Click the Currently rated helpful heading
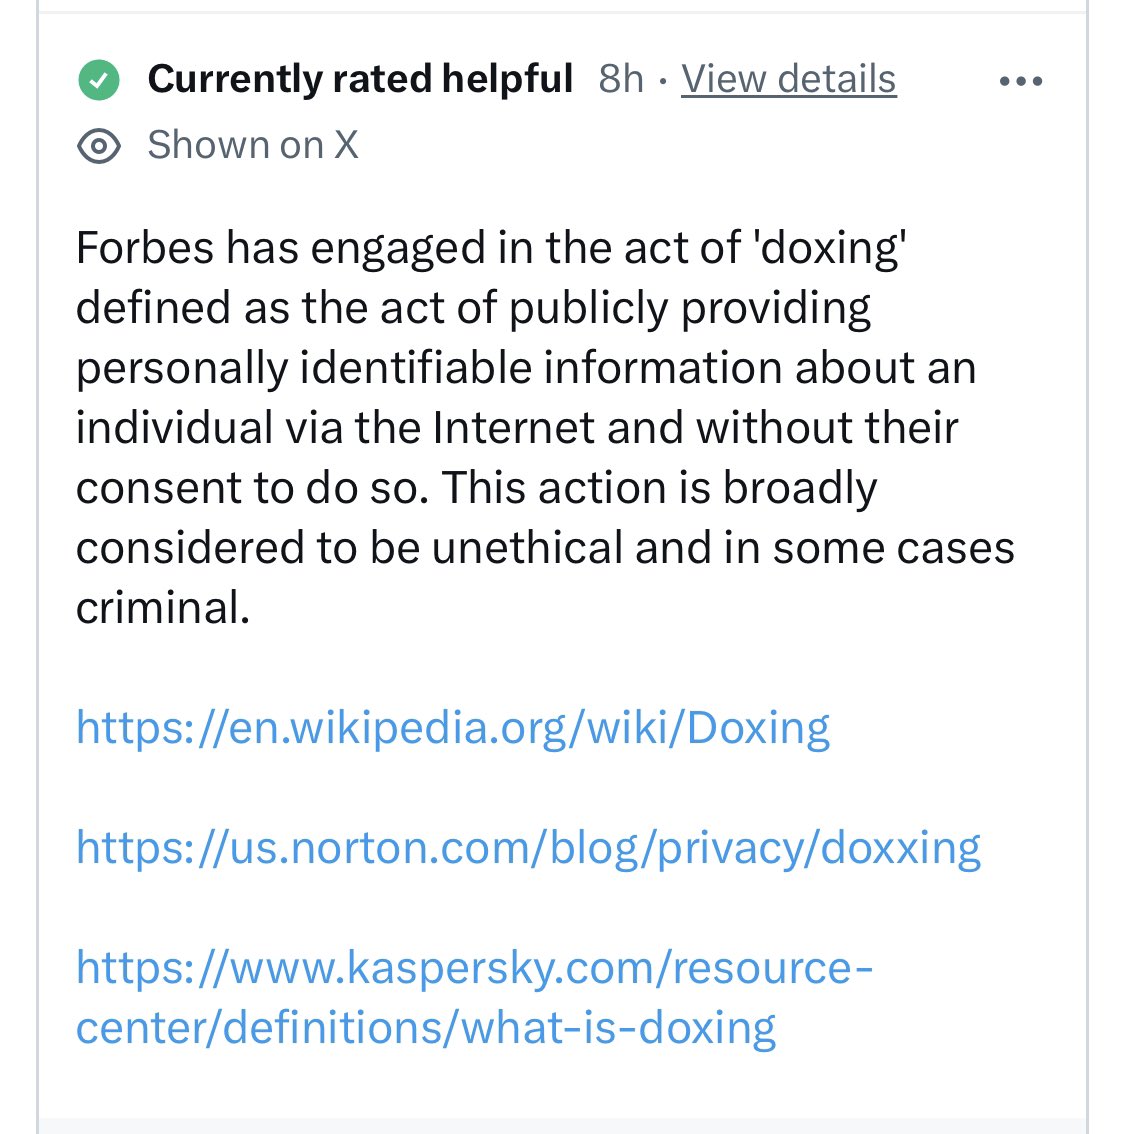 point(360,79)
